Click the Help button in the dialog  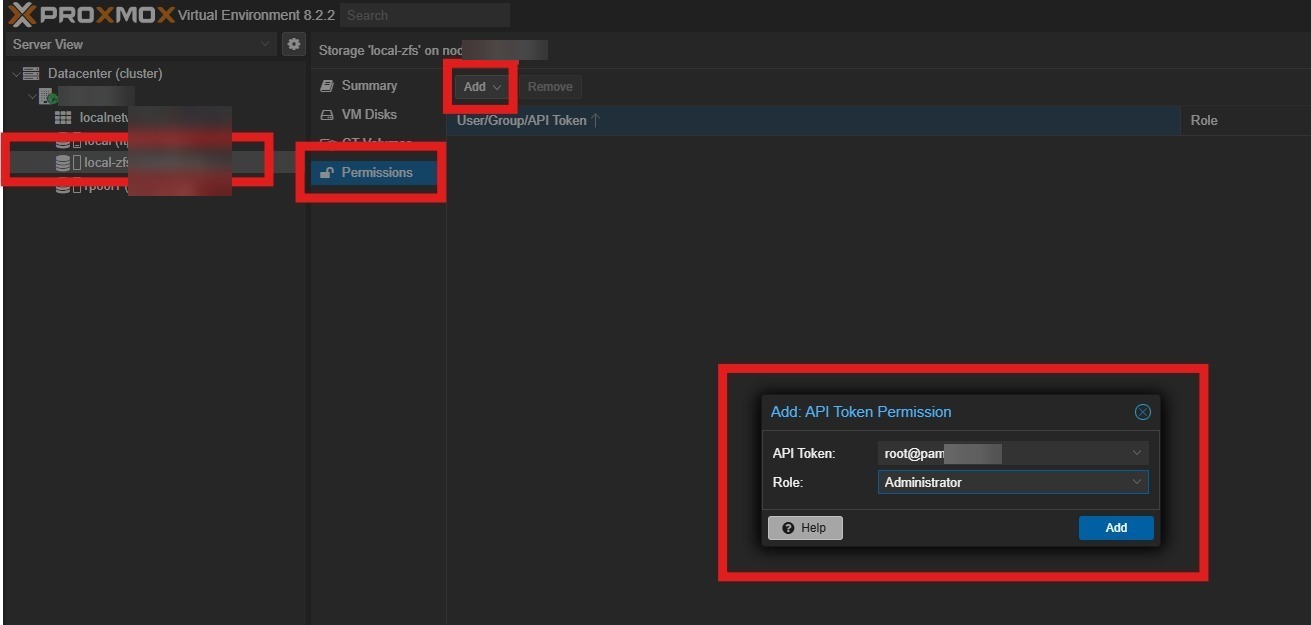805,528
